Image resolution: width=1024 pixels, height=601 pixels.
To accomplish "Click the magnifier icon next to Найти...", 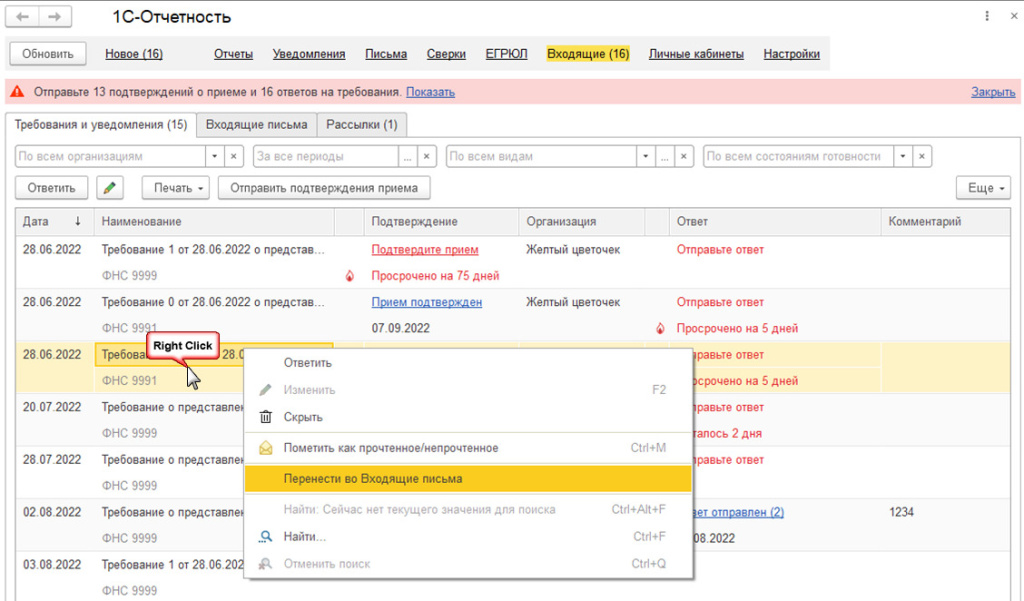I will [266, 536].
